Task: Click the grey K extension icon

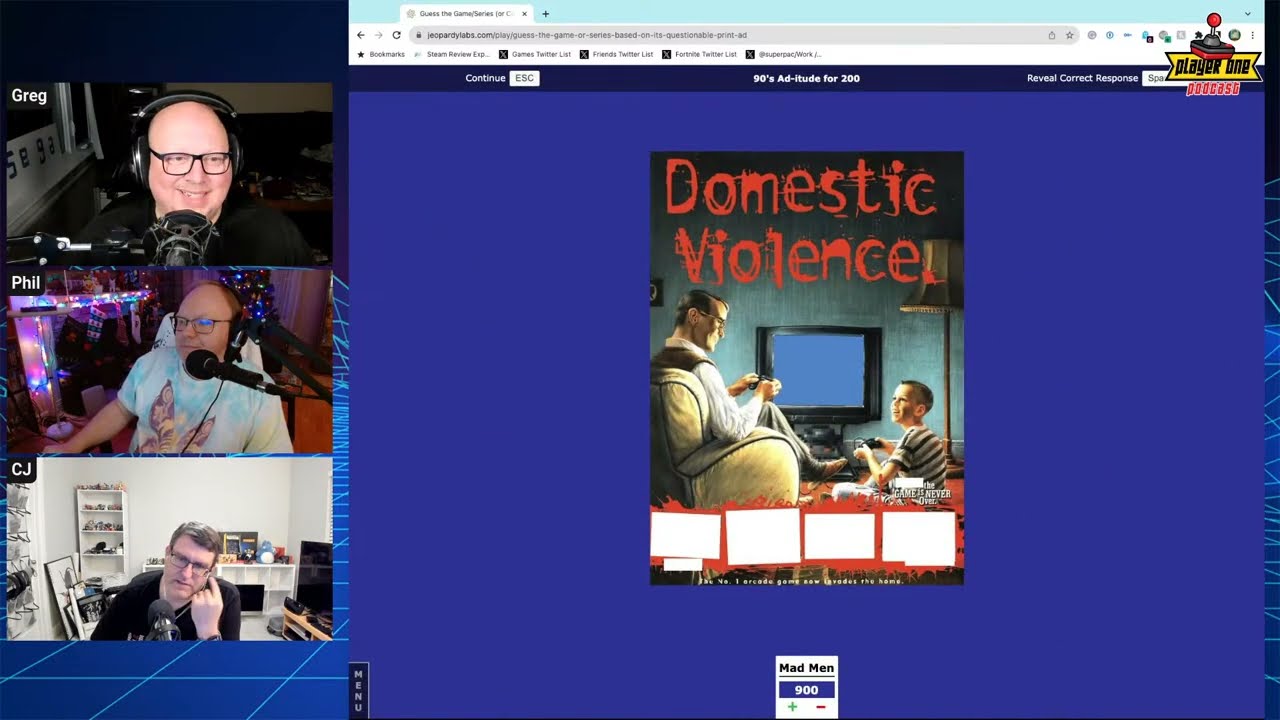Action: [x=1181, y=35]
